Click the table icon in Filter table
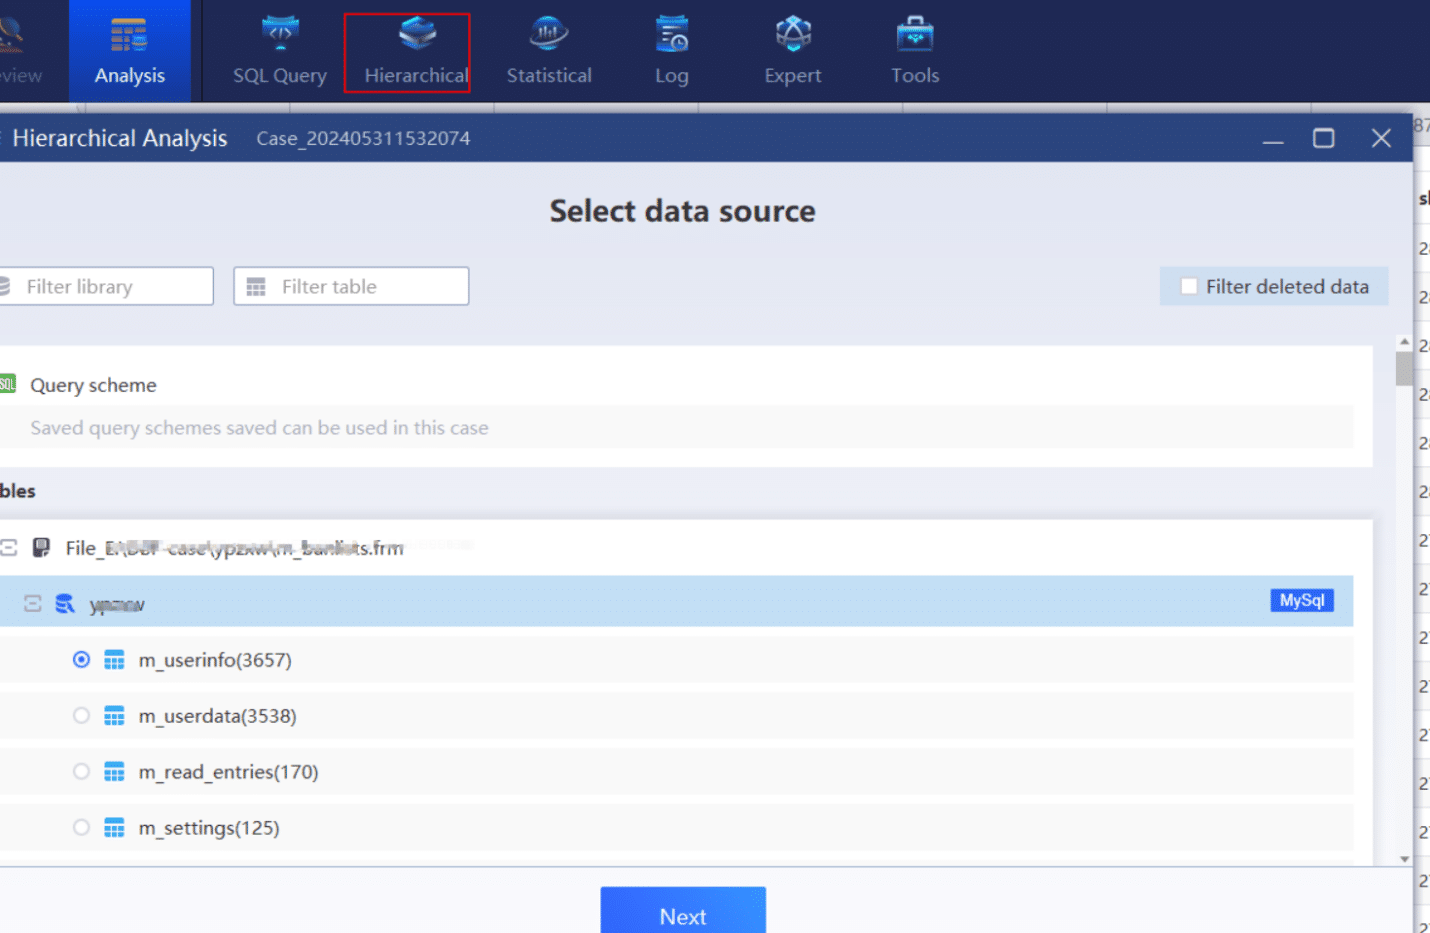This screenshot has height=933, width=1430. pyautogui.click(x=256, y=287)
